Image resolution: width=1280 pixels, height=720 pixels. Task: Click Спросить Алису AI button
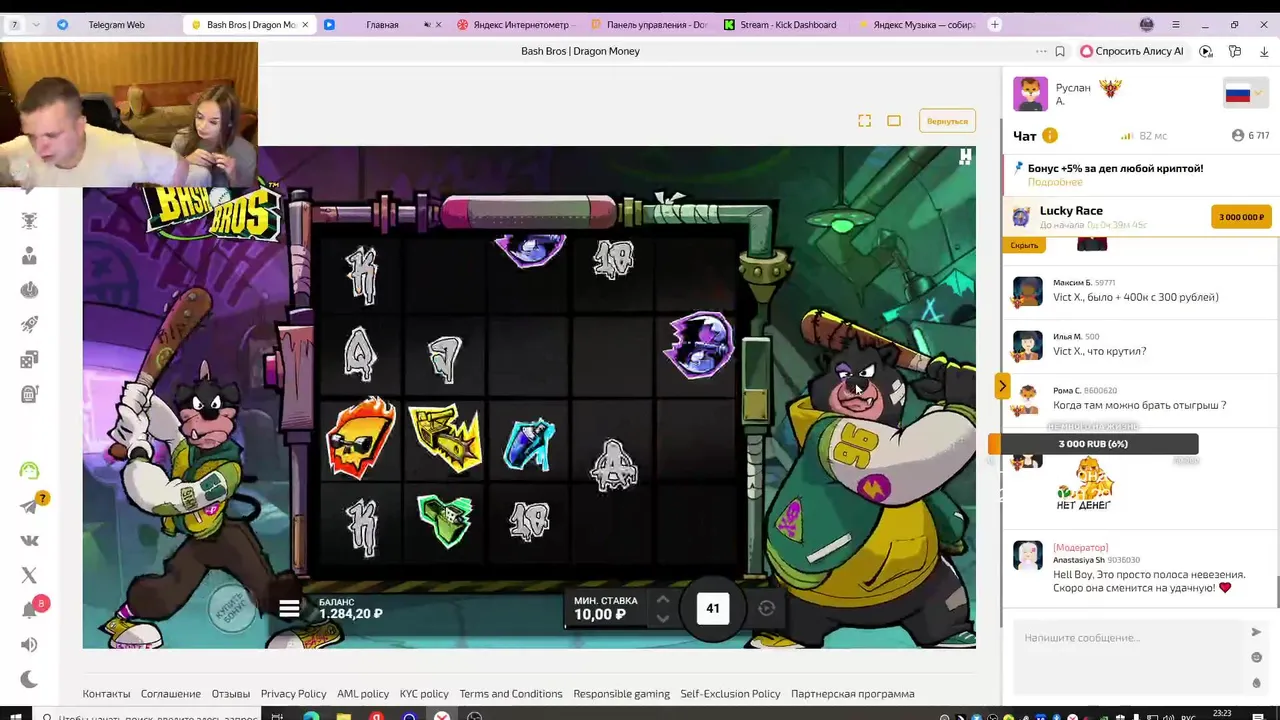[x=1131, y=51]
